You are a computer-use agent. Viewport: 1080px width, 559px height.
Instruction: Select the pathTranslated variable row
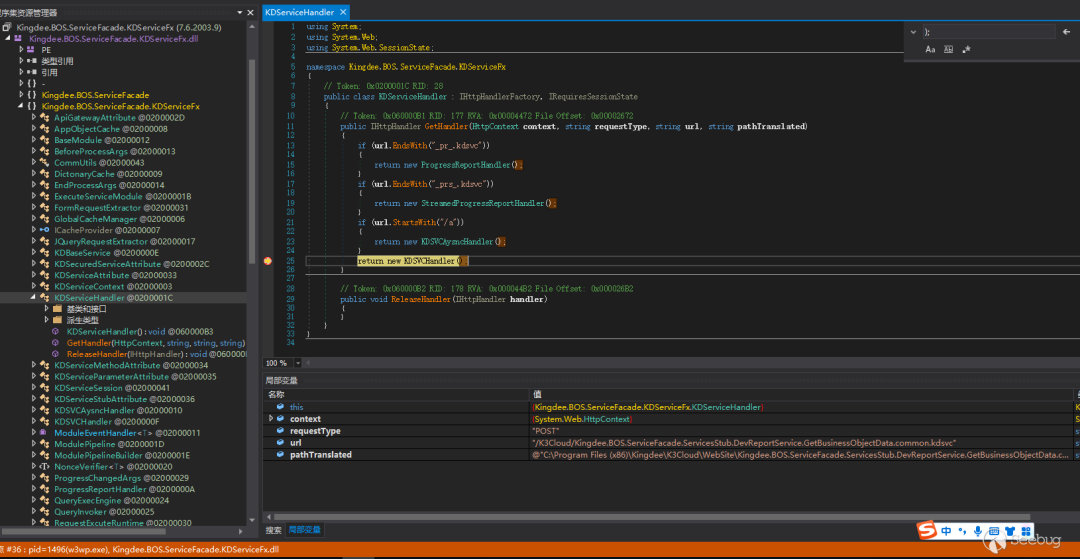pos(672,454)
